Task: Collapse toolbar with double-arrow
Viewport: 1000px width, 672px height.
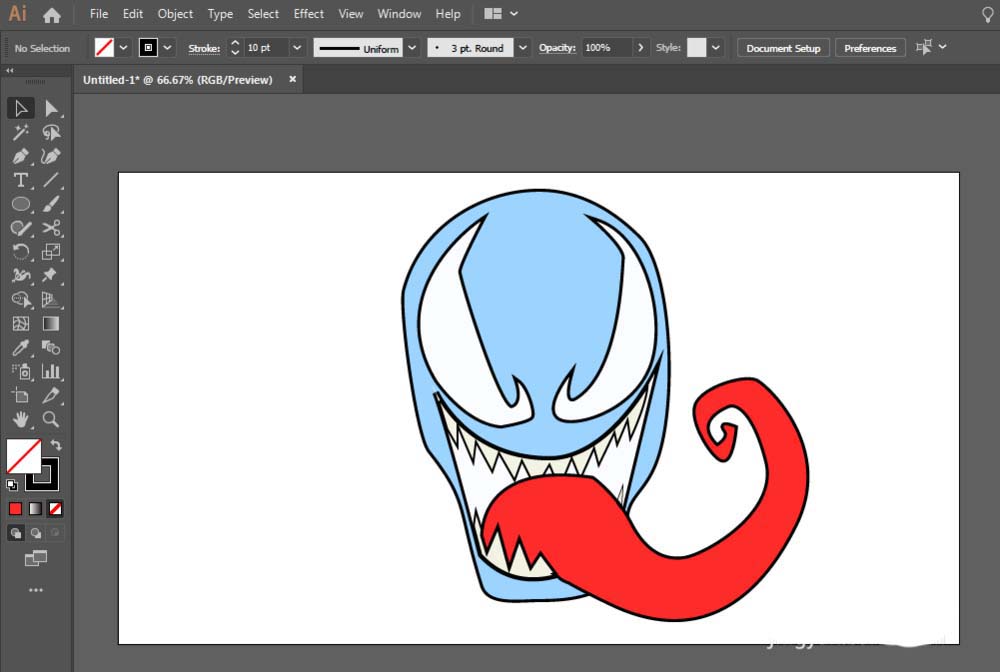Action: click(10, 70)
